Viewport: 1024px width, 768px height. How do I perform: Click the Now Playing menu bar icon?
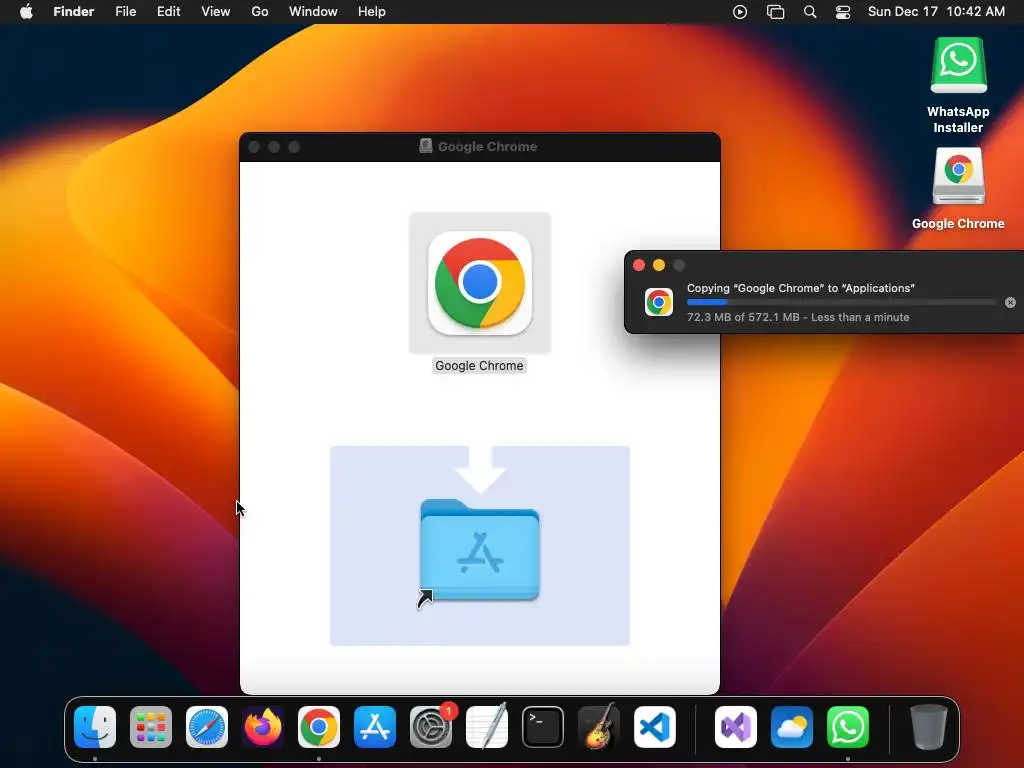(x=740, y=12)
